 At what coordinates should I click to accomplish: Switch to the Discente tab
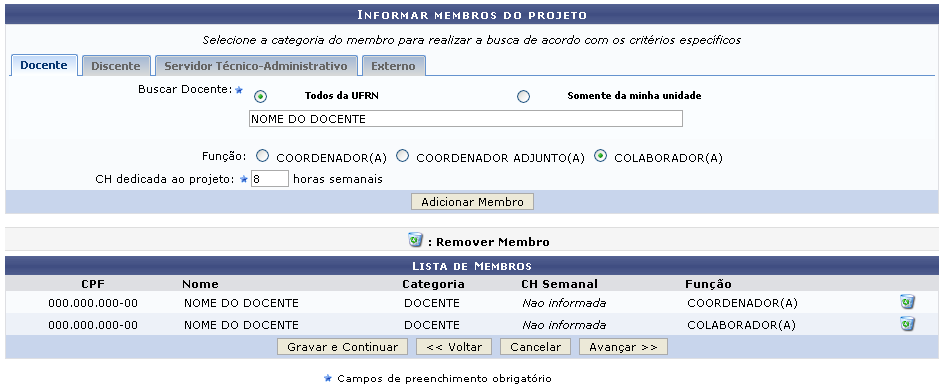(115, 66)
